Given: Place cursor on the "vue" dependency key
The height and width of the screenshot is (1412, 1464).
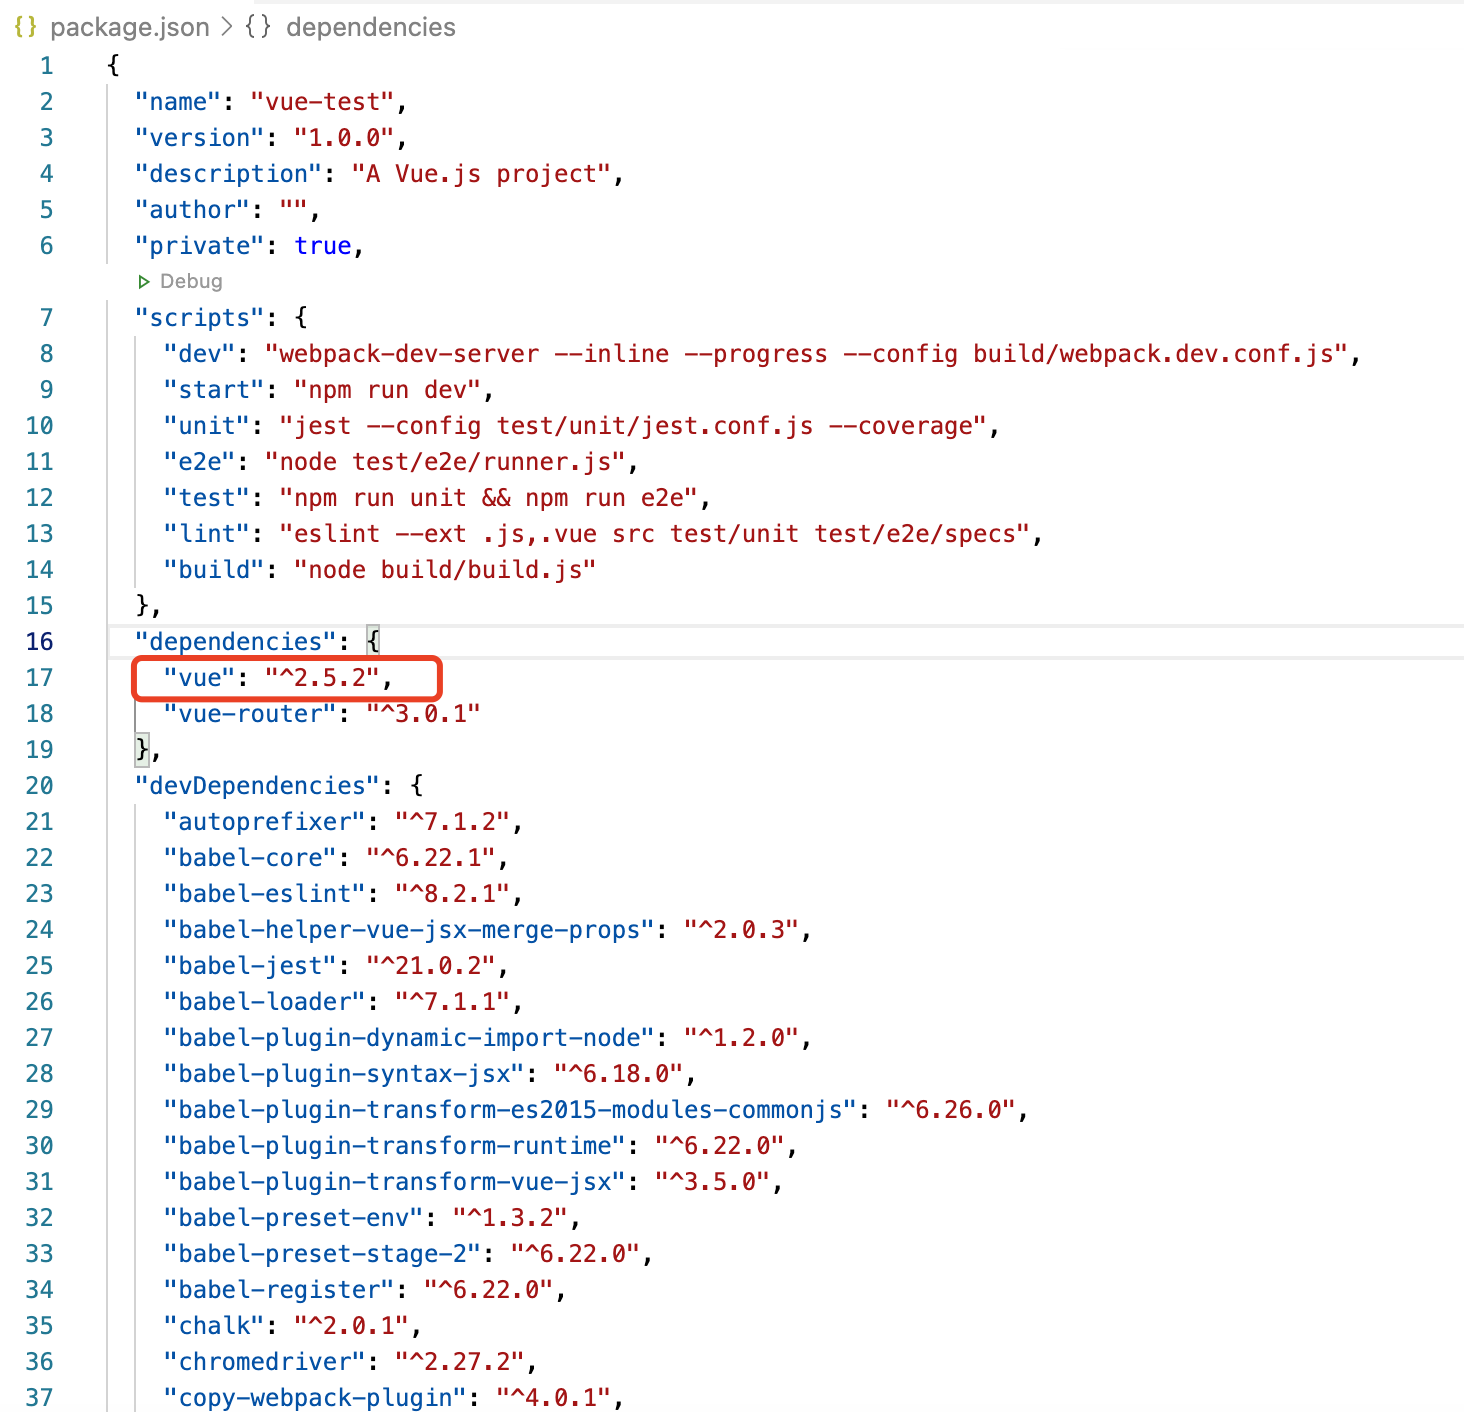Looking at the screenshot, I should point(199,678).
